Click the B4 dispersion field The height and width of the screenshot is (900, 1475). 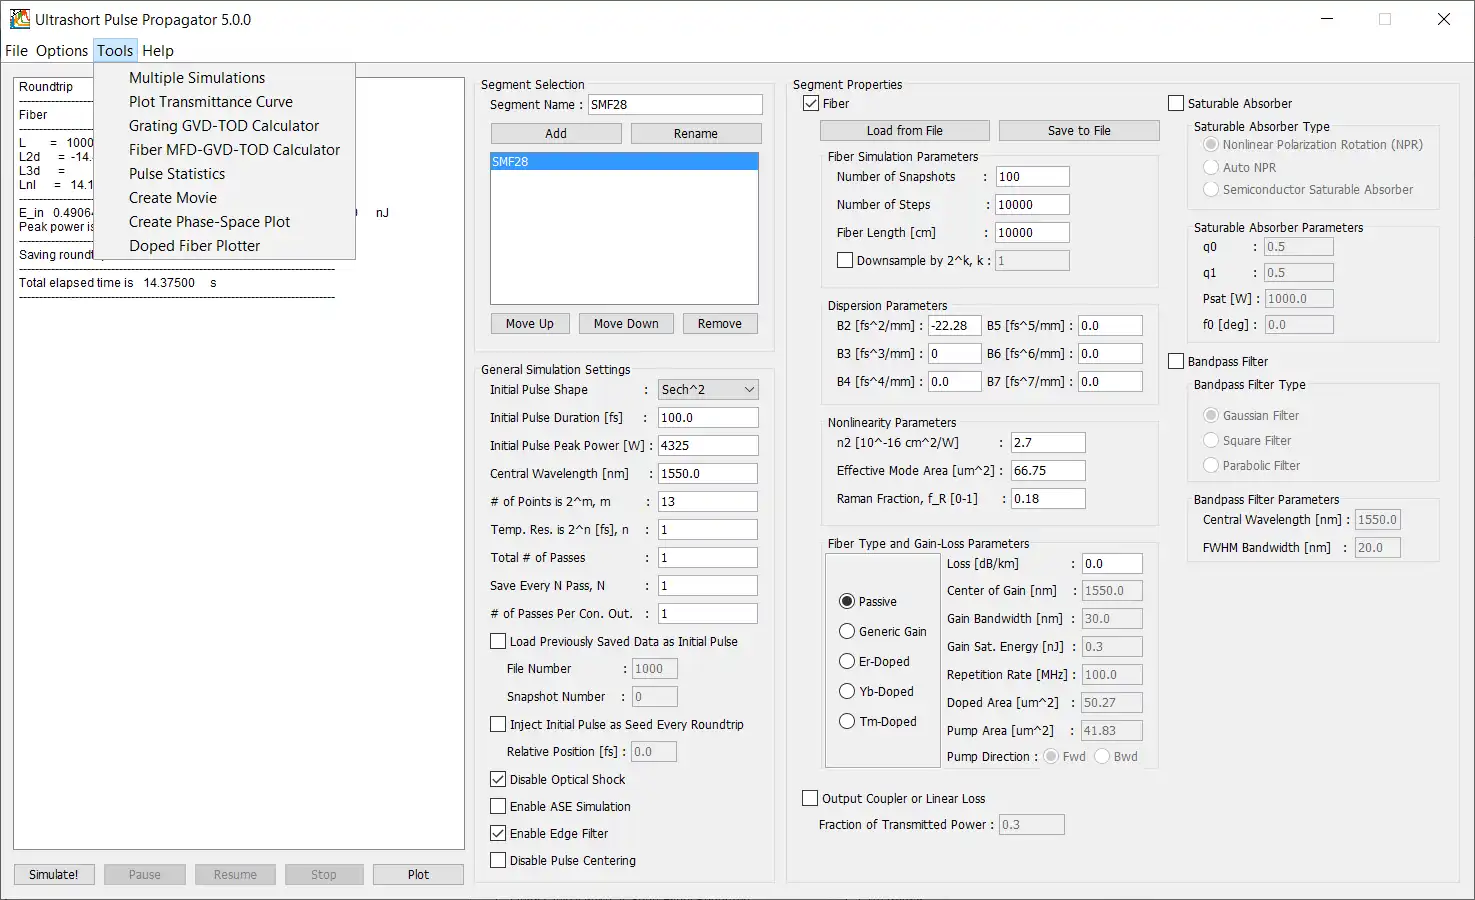[x=955, y=381]
